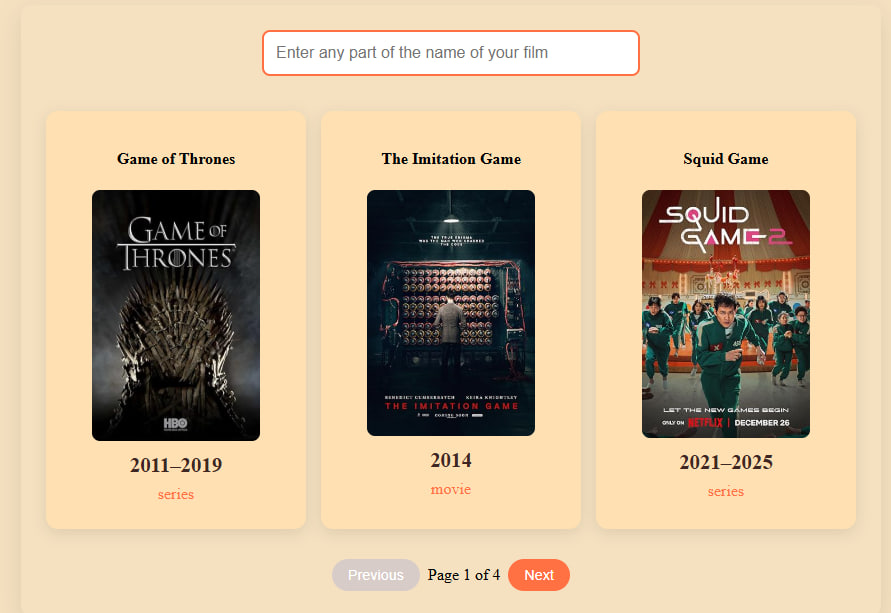Go to the Next page
Image resolution: width=891 pixels, height=613 pixels.
[x=539, y=575]
